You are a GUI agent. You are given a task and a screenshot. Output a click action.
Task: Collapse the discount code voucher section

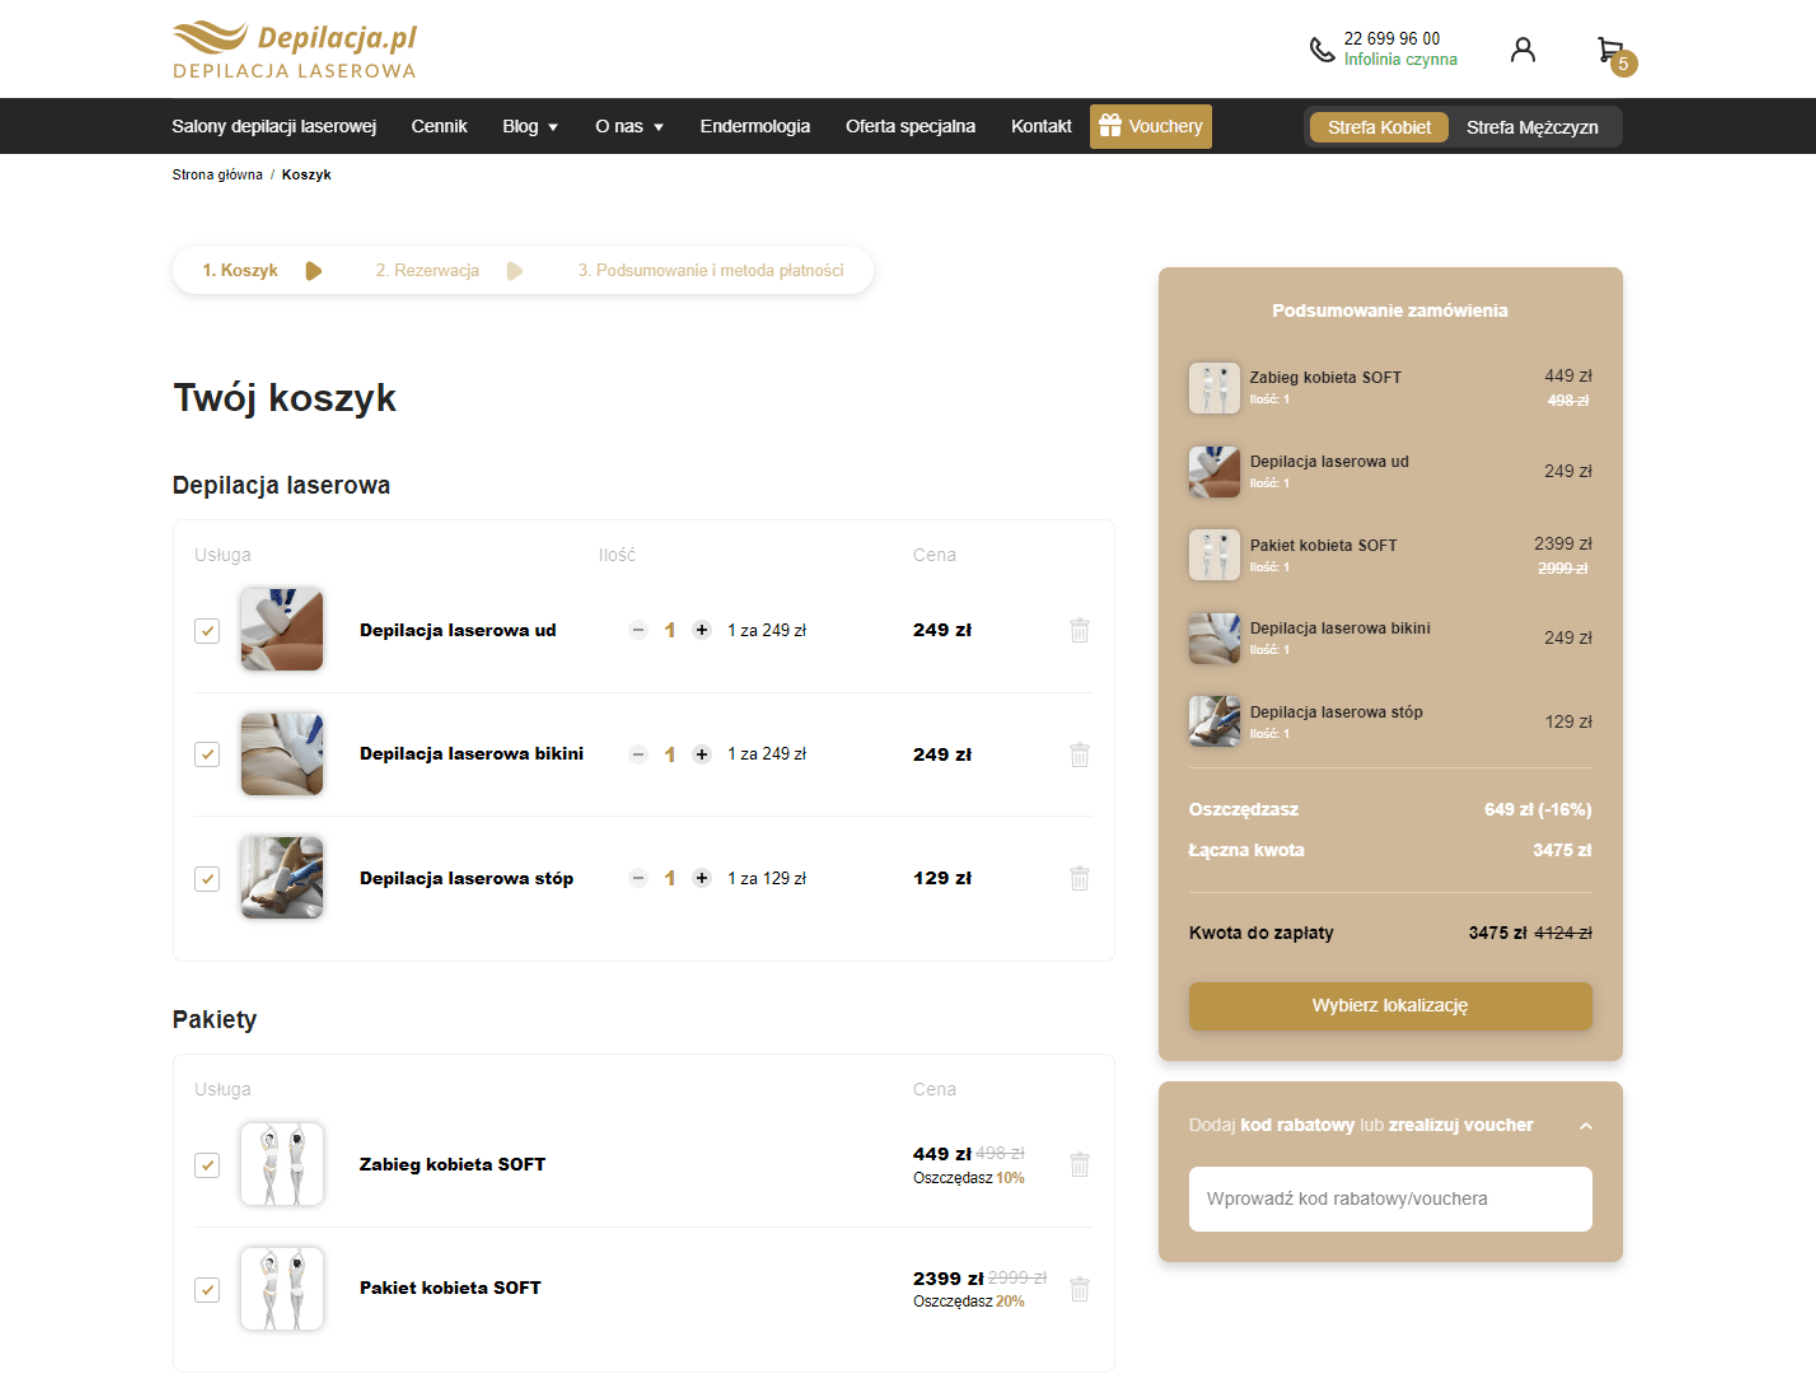tap(1585, 1126)
